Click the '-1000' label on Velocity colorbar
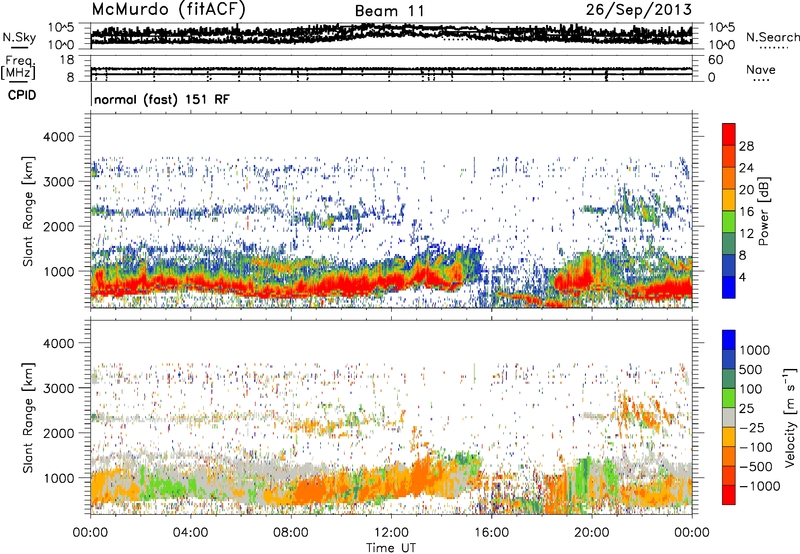800x554 pixels. (x=759, y=486)
